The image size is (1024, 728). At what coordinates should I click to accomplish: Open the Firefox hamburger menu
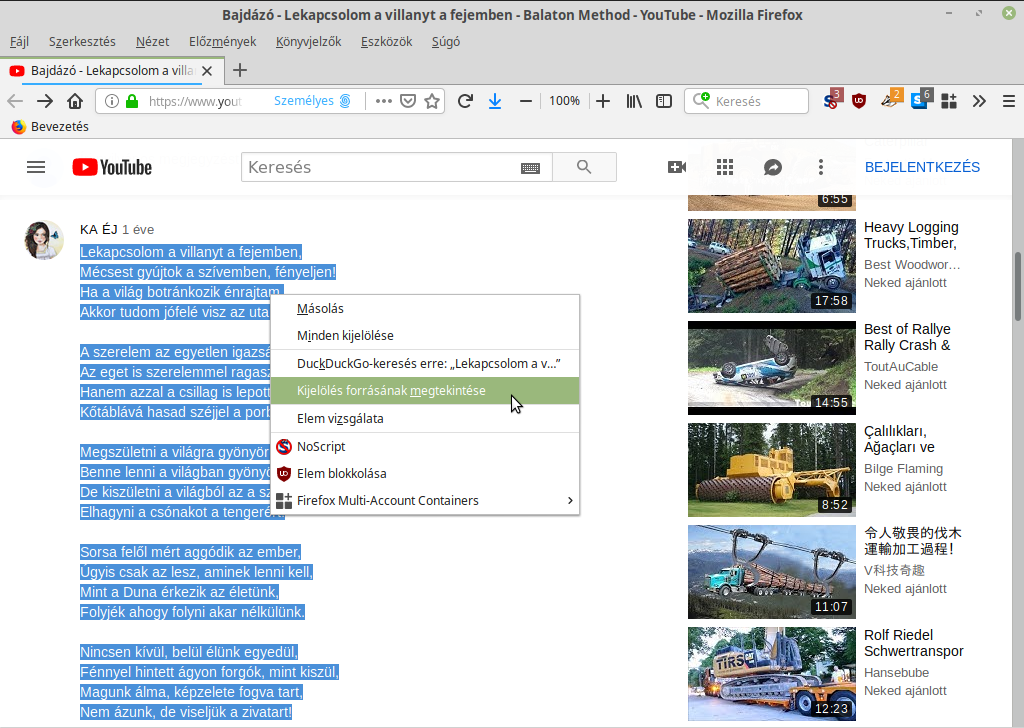pyautogui.click(x=1008, y=101)
